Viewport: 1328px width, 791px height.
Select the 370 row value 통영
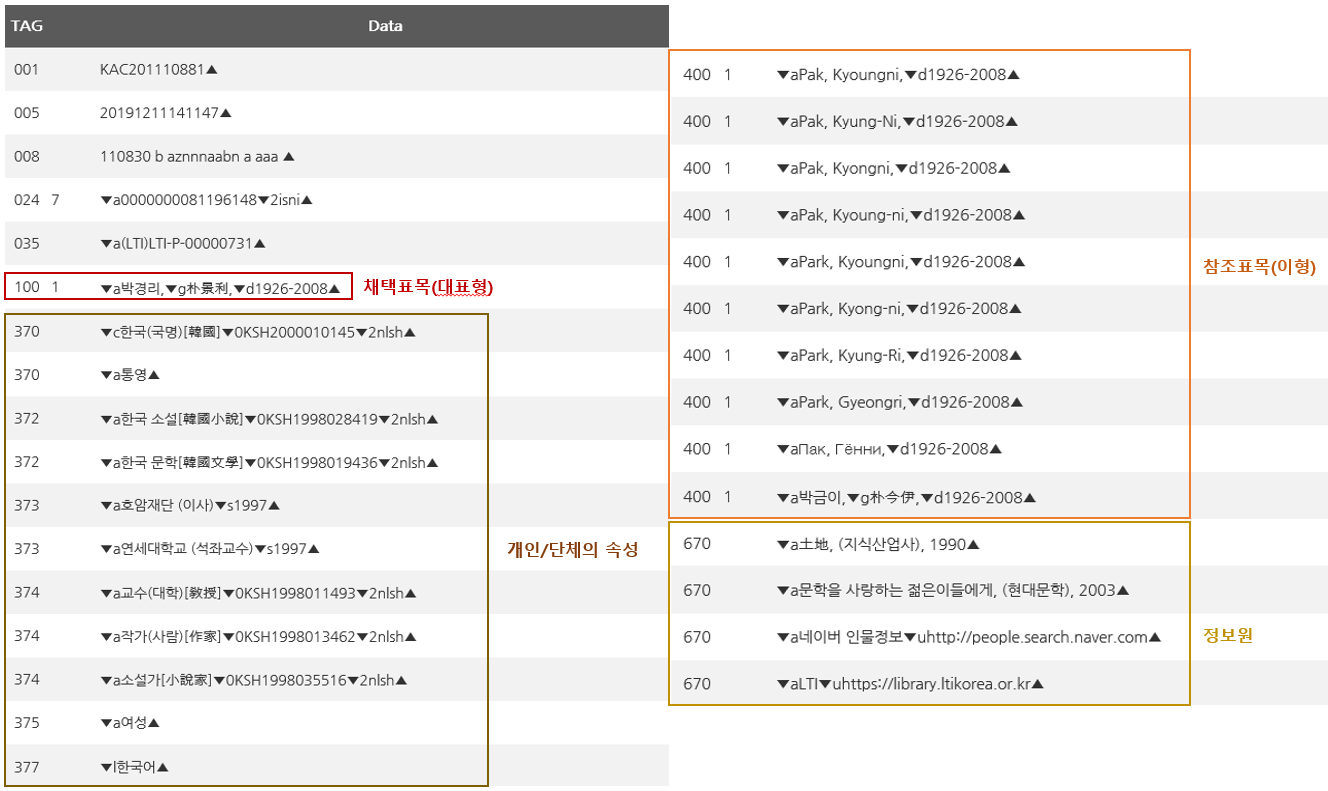130,375
